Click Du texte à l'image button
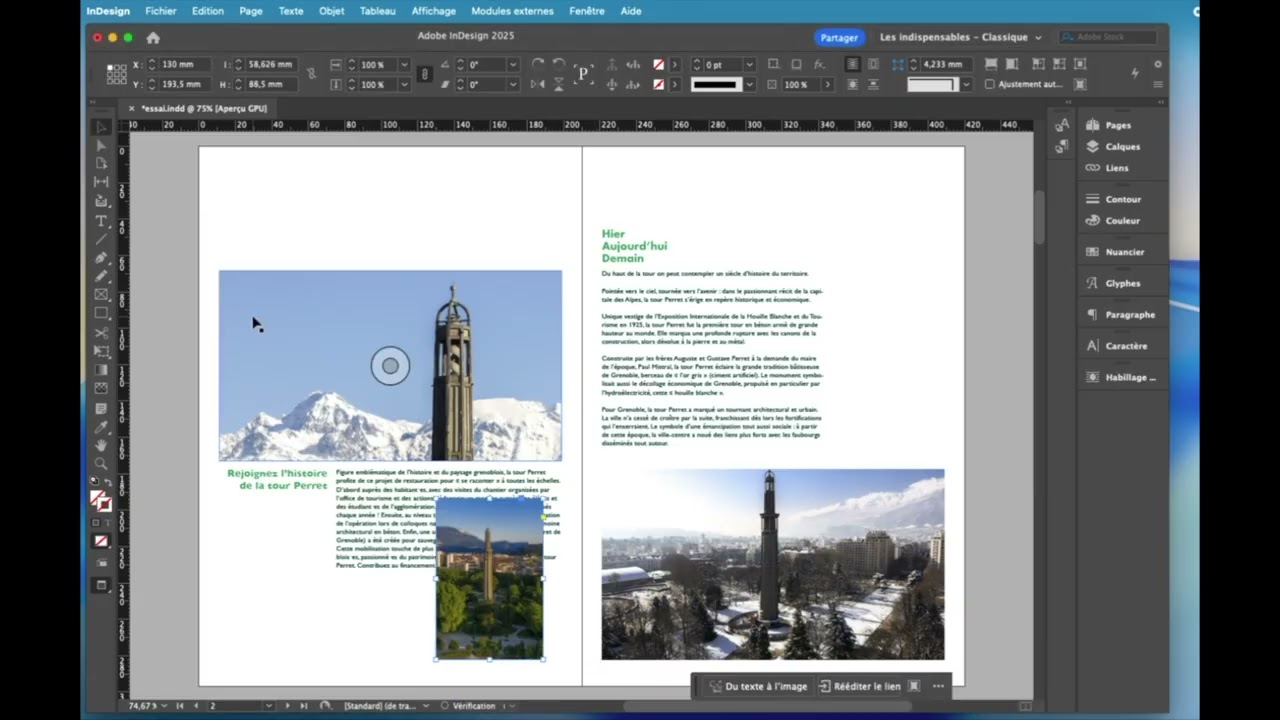This screenshot has height=720, width=1280. 758,686
